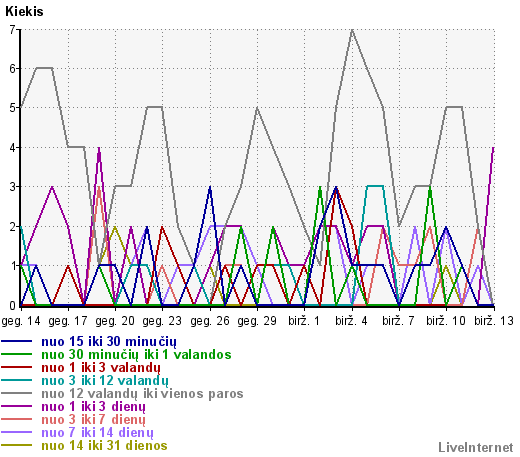Click the 'geg. 26' date label
Viewport: 520px width, 457px height.
tap(210, 321)
